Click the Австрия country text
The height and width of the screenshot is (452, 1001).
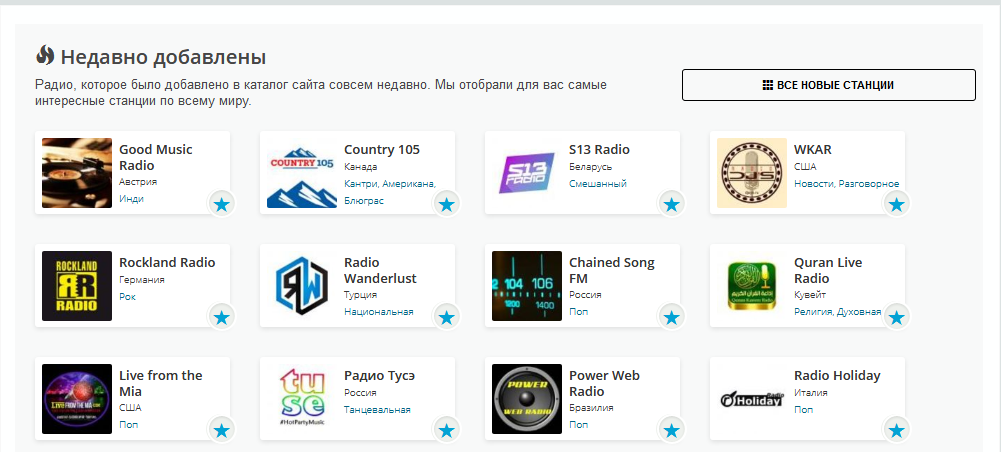138,182
